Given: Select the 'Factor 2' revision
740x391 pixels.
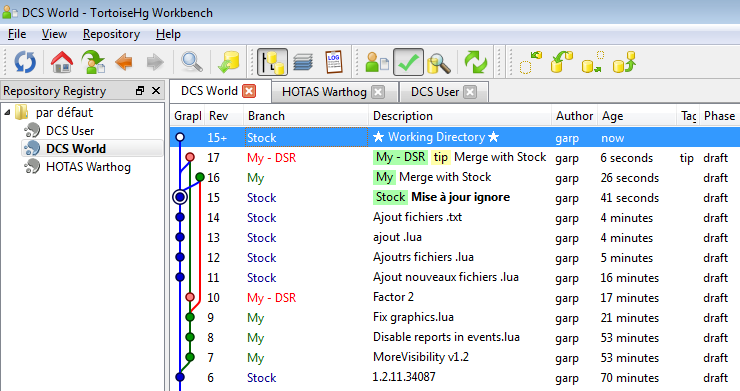Looking at the screenshot, I should click(455, 298).
